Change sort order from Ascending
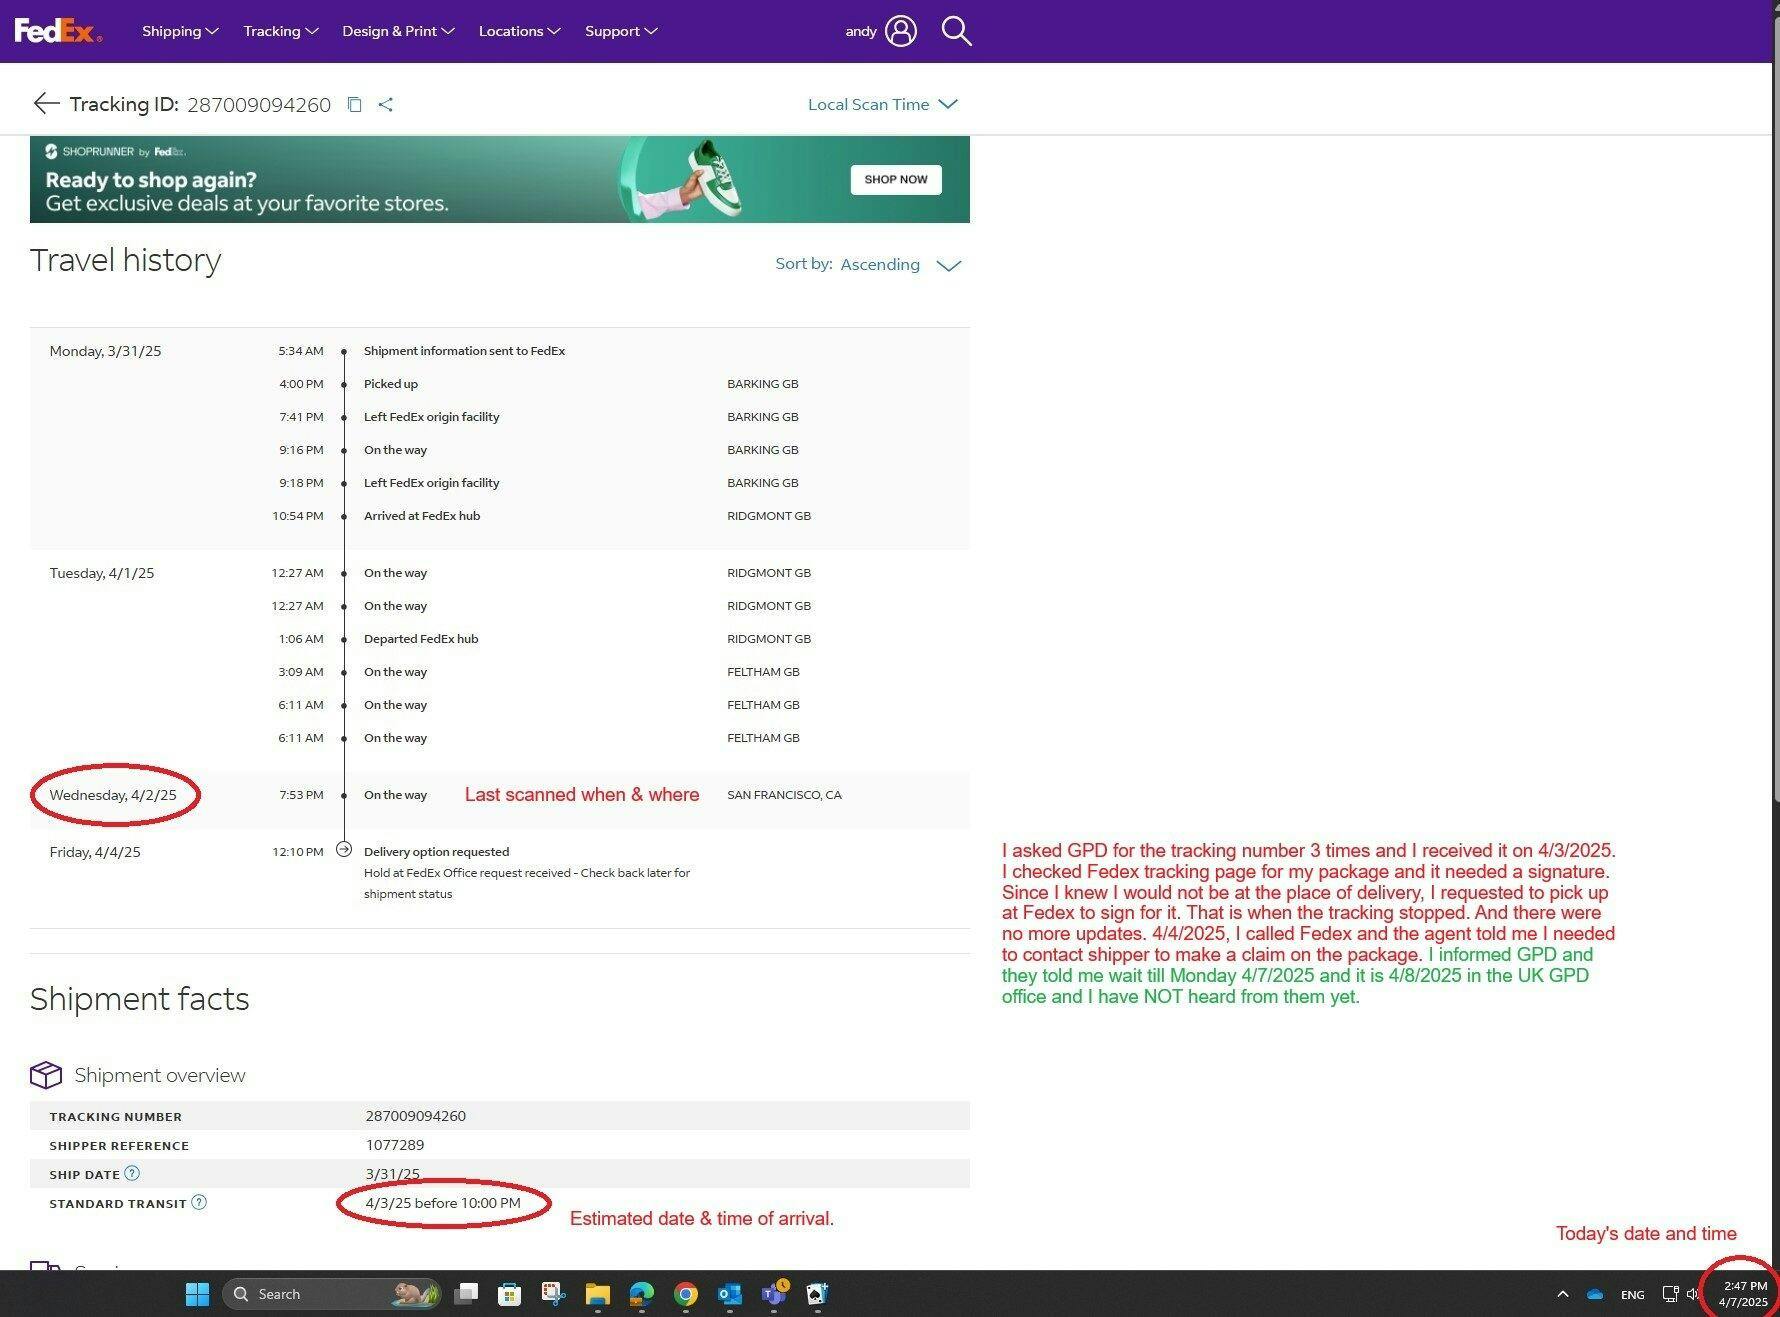This screenshot has height=1317, width=1780. coord(899,265)
